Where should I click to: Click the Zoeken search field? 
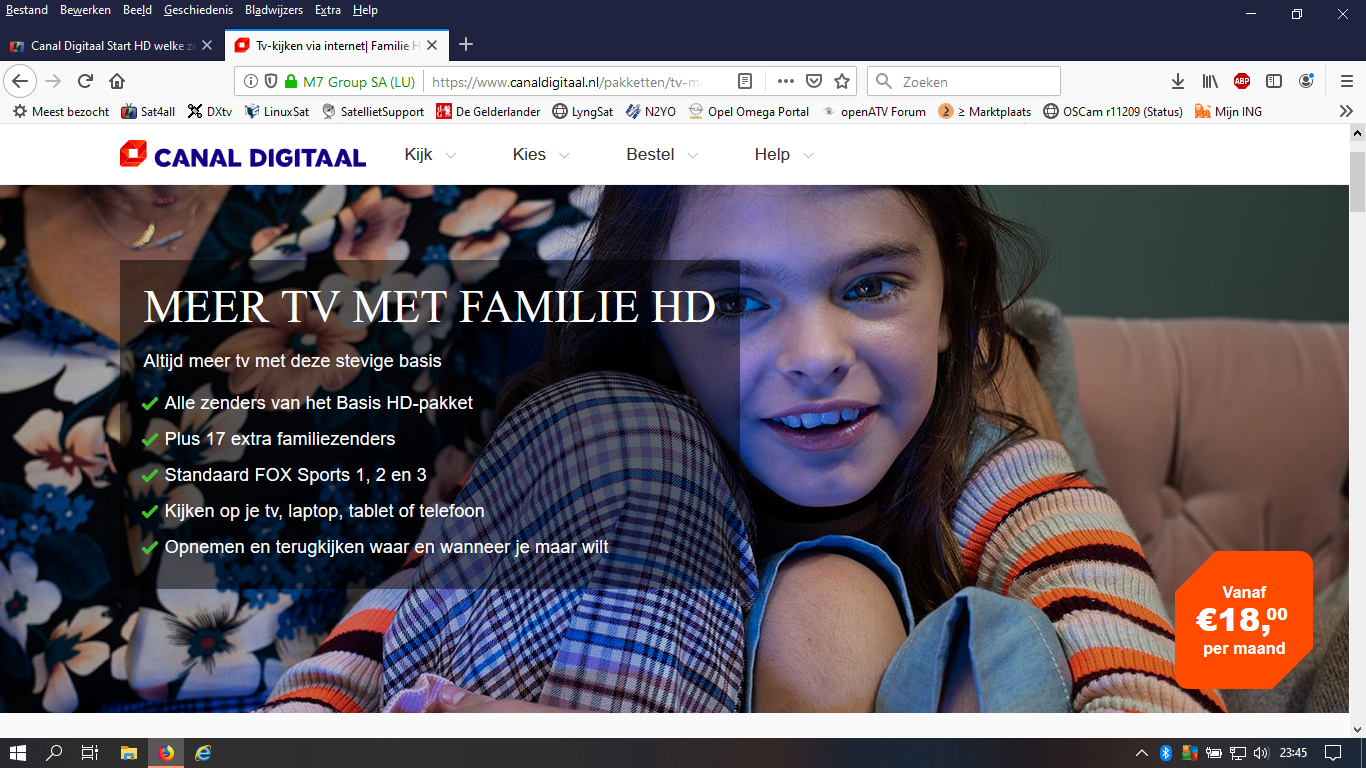coord(964,81)
